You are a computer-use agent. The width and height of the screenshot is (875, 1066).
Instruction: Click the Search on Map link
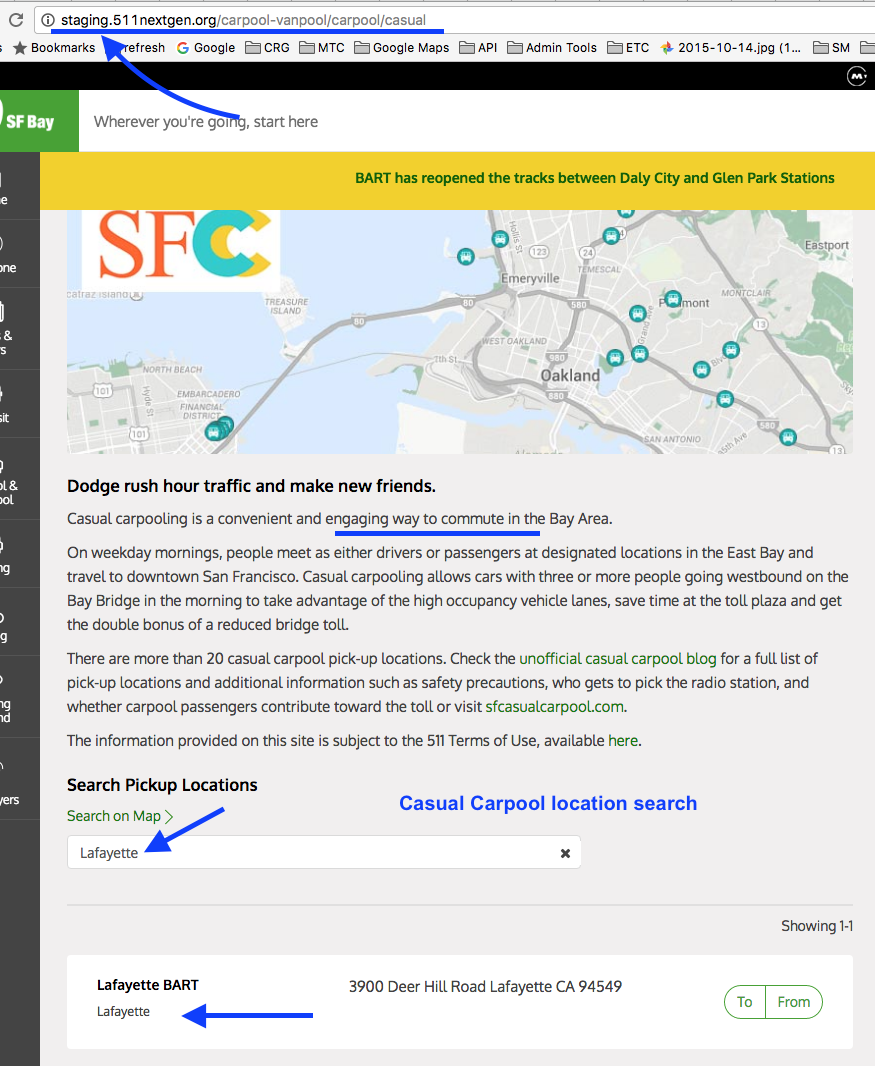click(x=114, y=816)
